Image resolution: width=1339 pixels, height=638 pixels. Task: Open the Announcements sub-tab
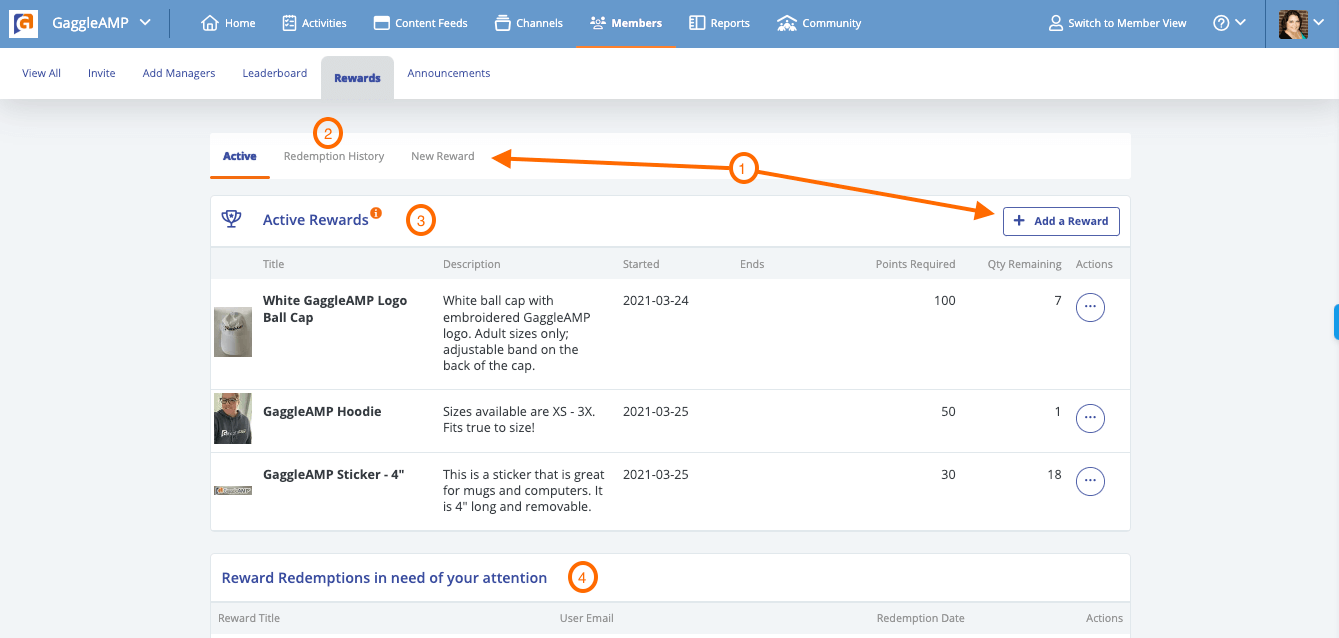pyautogui.click(x=449, y=73)
